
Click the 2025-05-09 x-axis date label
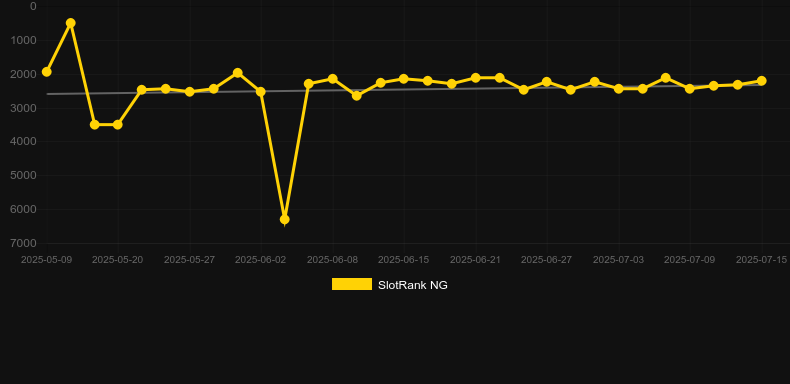(46, 260)
